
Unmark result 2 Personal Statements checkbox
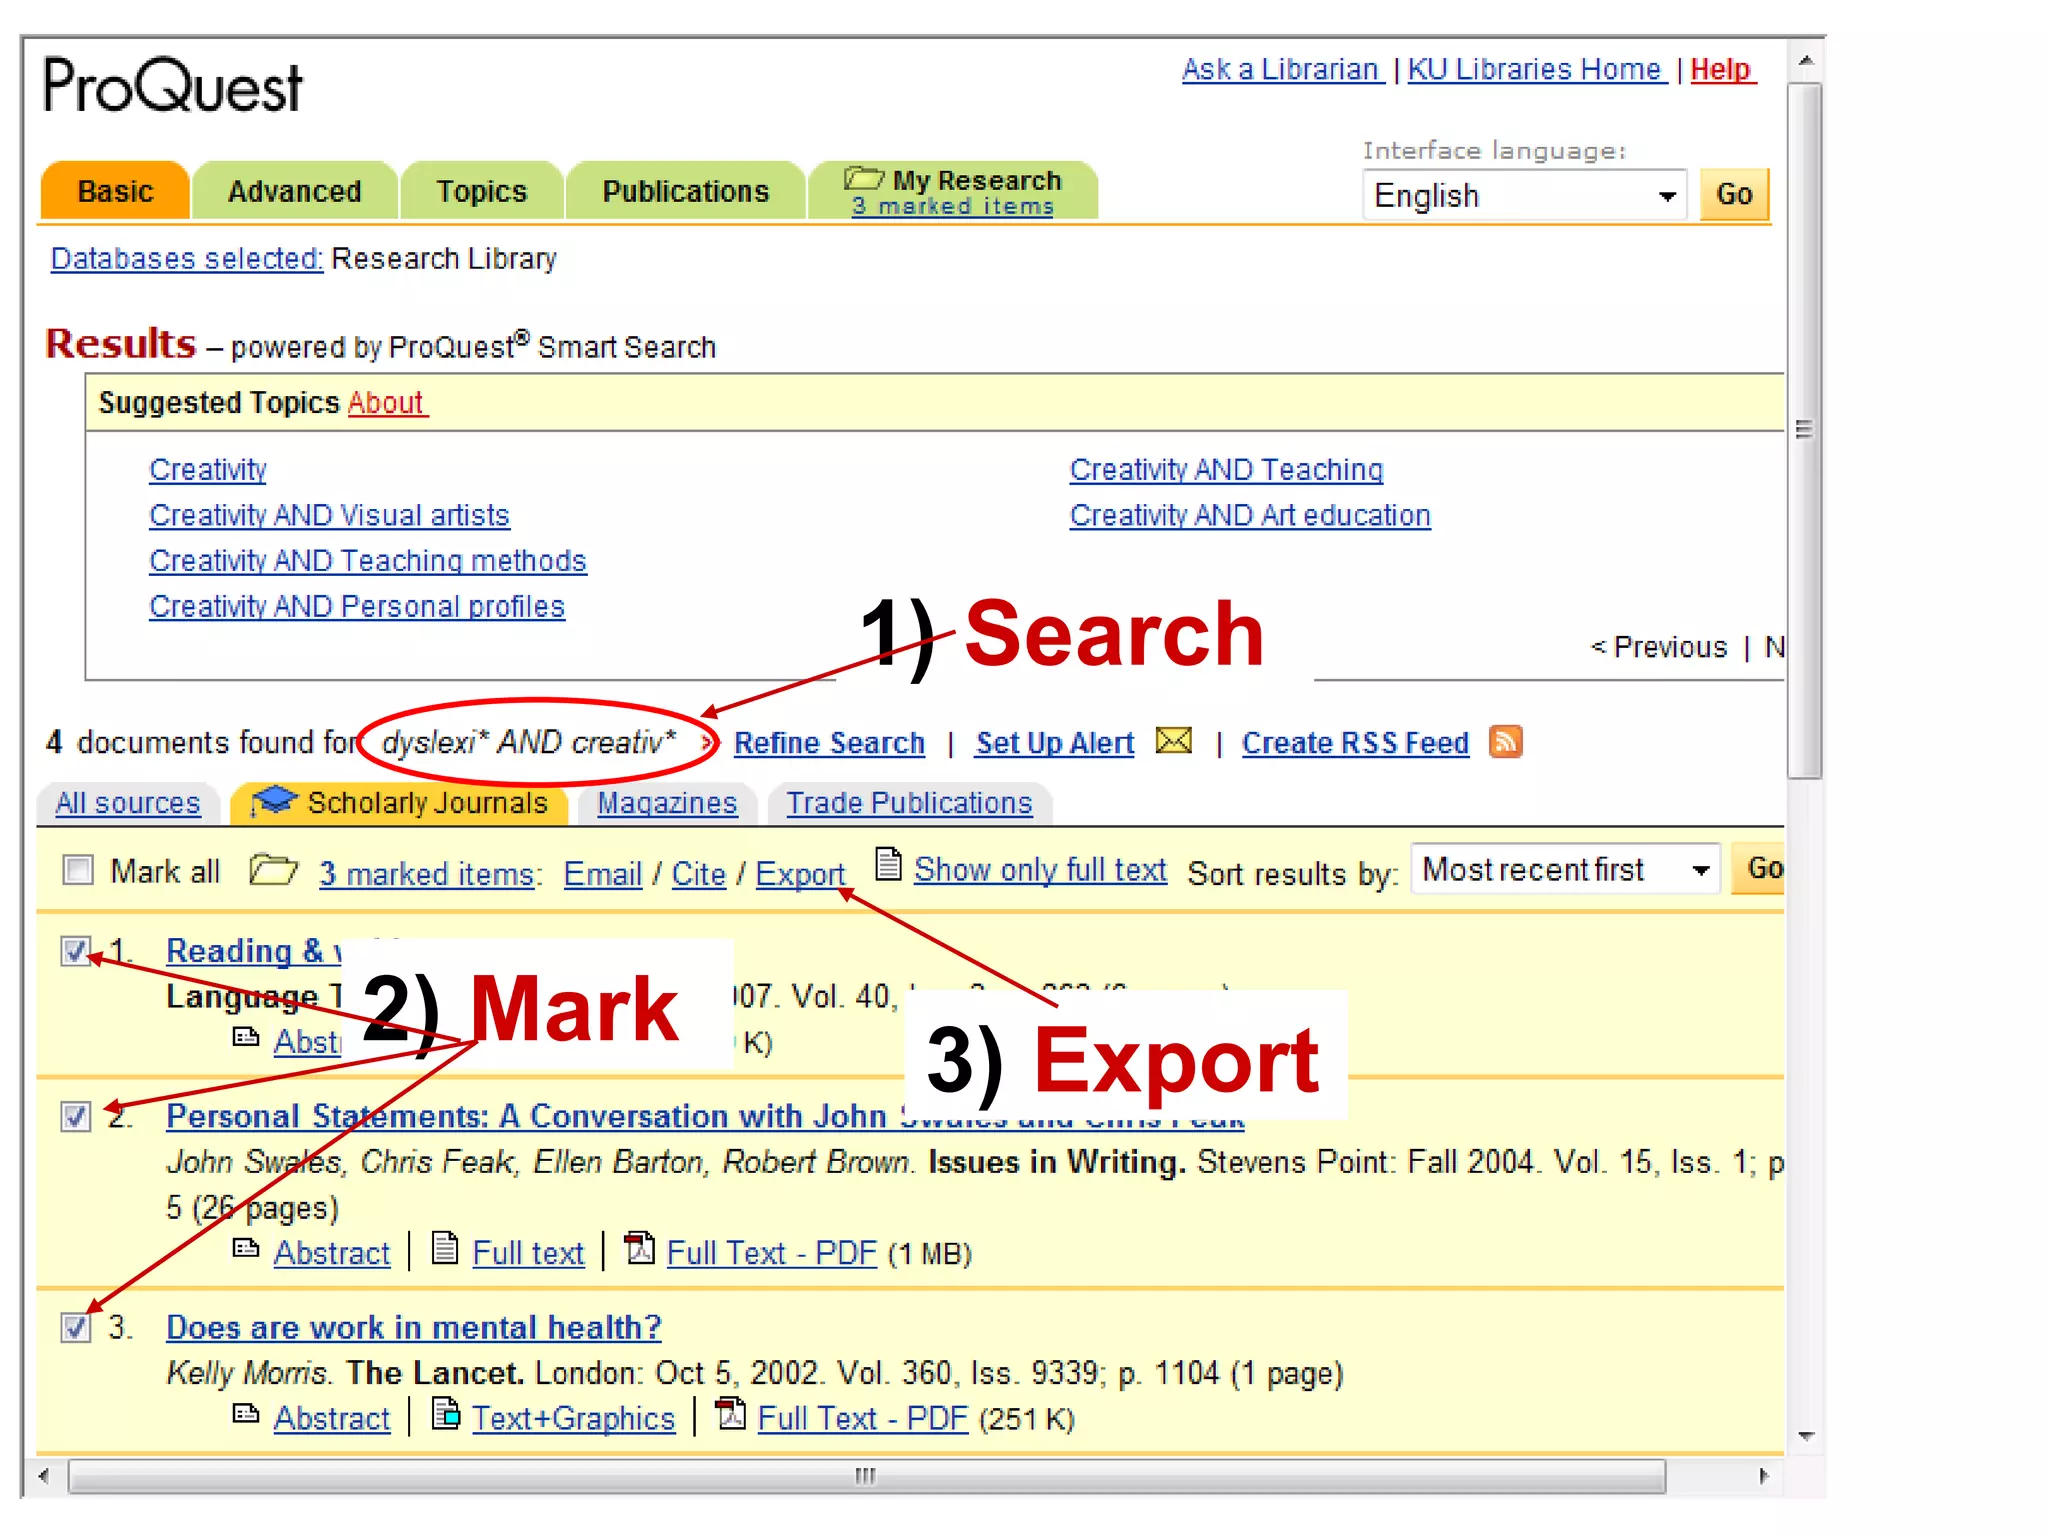click(76, 1115)
